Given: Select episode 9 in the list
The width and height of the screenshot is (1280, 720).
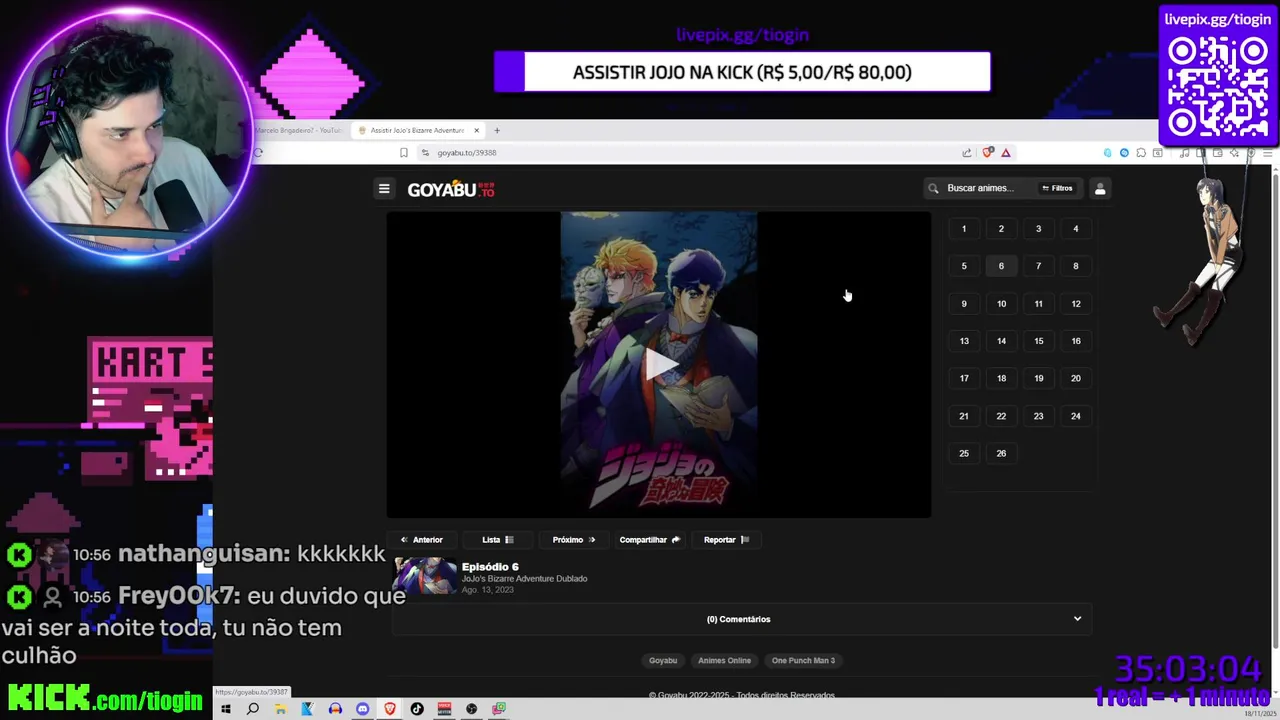Looking at the screenshot, I should (x=964, y=304).
